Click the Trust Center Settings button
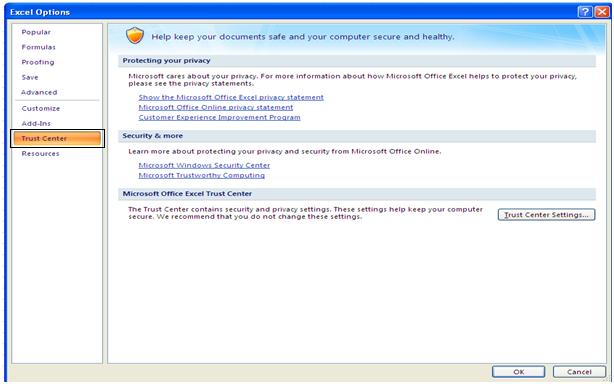The image size is (614, 384). pyautogui.click(x=546, y=215)
